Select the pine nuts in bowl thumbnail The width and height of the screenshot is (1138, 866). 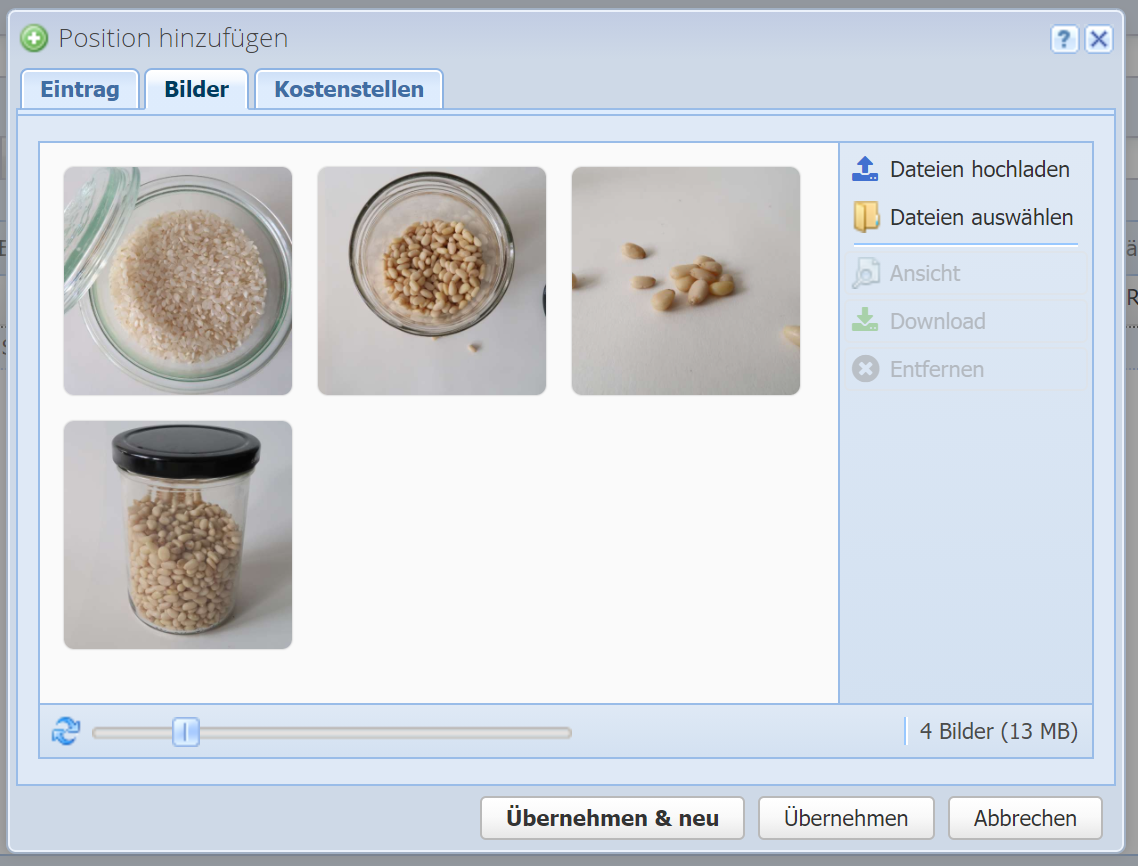(432, 281)
